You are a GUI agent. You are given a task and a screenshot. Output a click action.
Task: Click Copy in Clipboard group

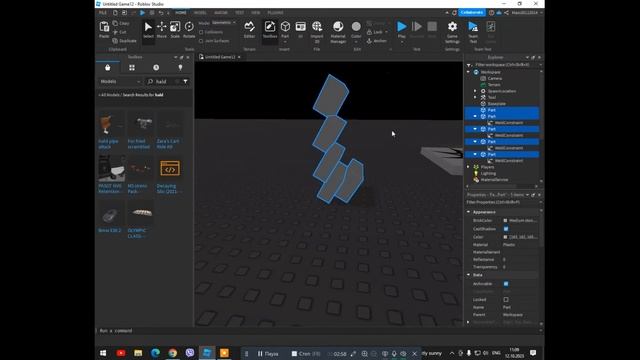[x=121, y=23]
